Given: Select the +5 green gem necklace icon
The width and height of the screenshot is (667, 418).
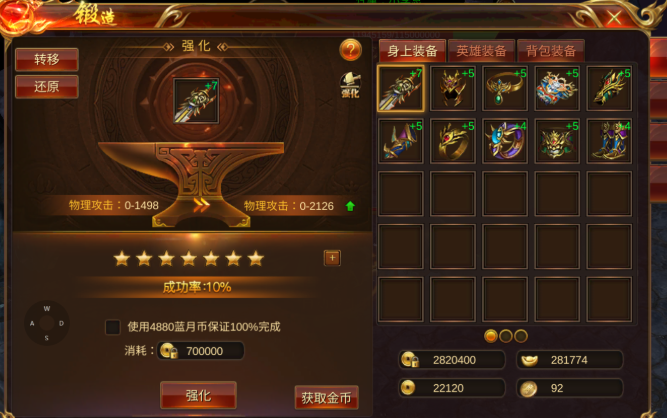Looking at the screenshot, I should click(505, 88).
